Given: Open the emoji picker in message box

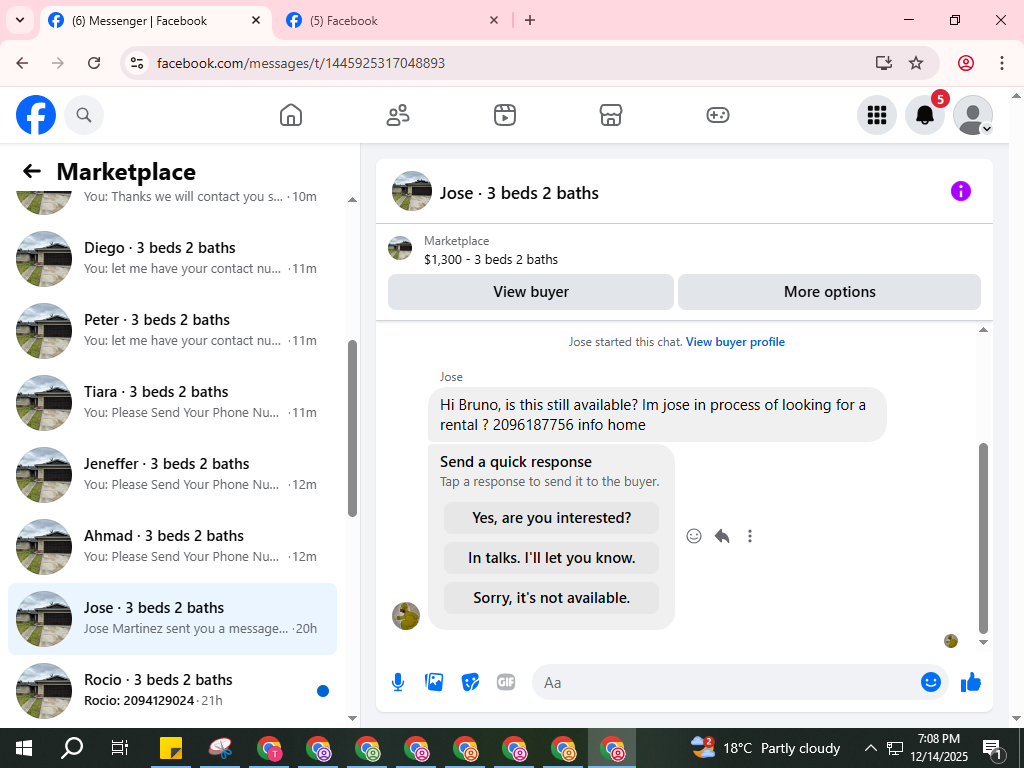Looking at the screenshot, I should pyautogui.click(x=931, y=682).
